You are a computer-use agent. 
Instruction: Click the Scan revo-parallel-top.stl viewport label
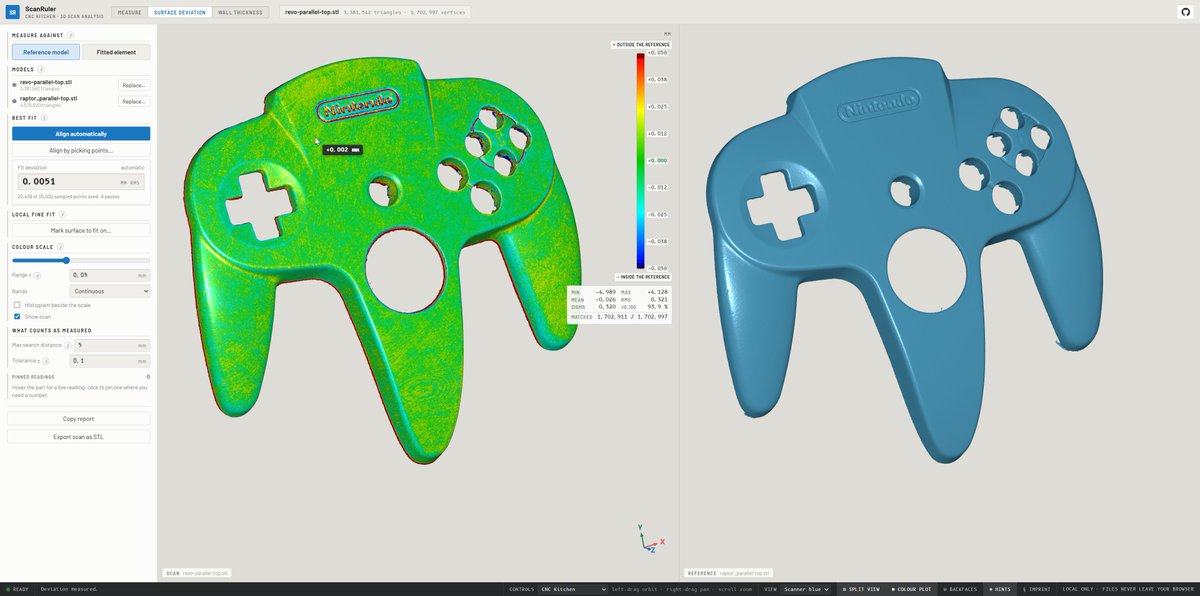(198, 573)
